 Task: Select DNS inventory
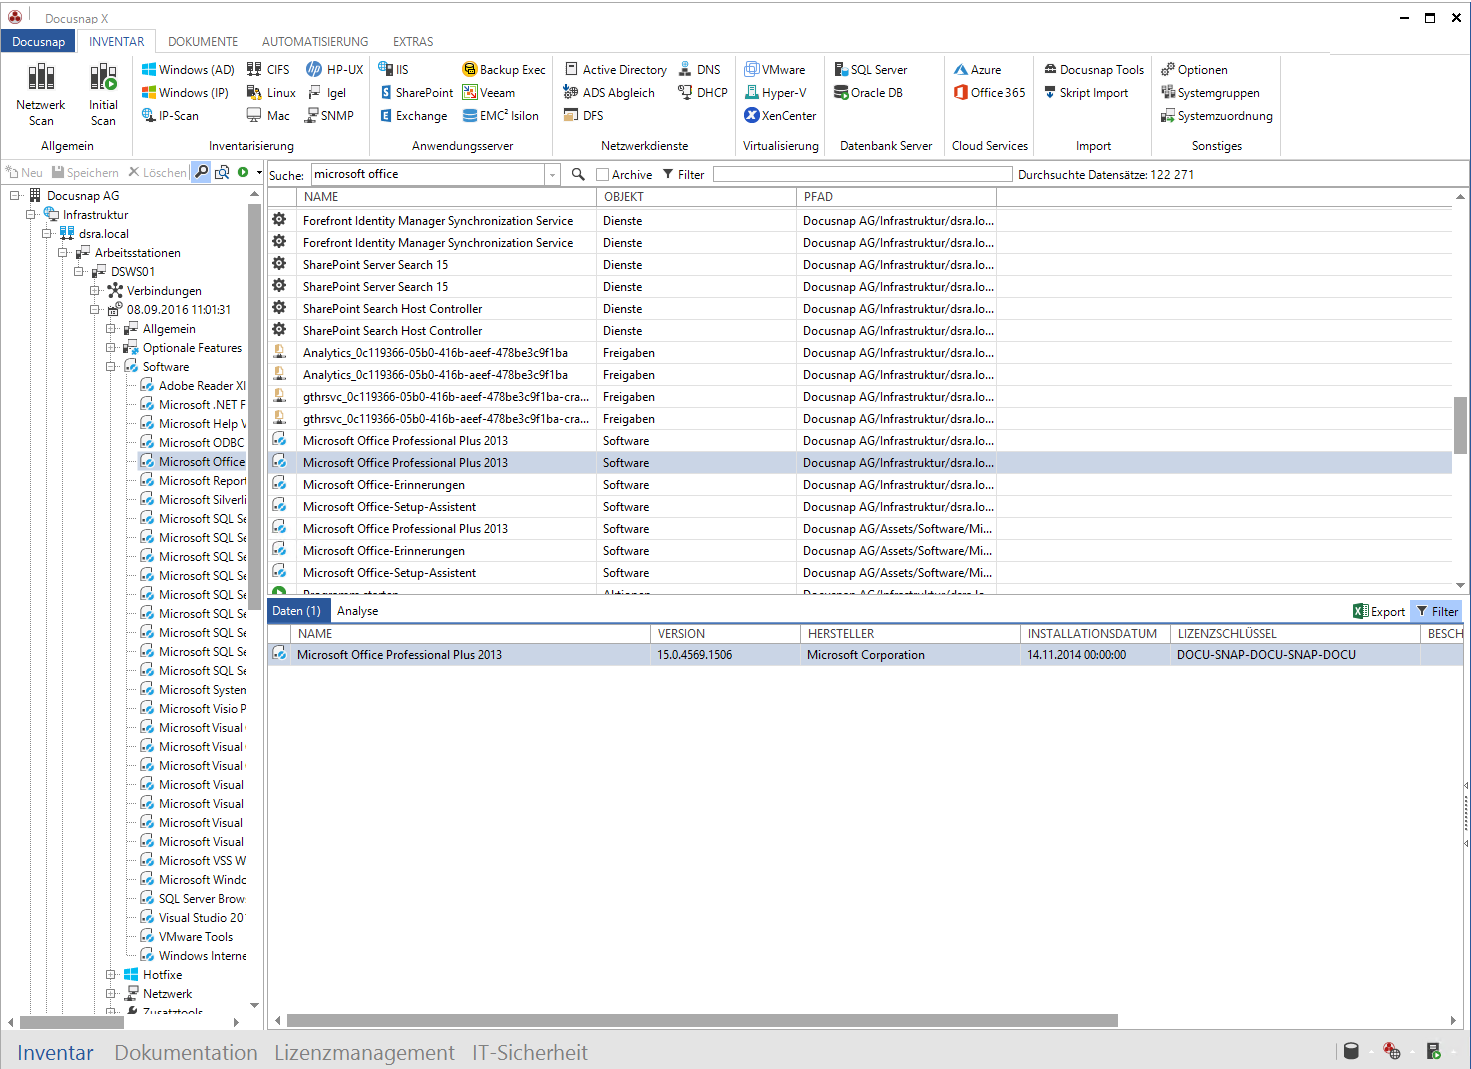point(700,69)
